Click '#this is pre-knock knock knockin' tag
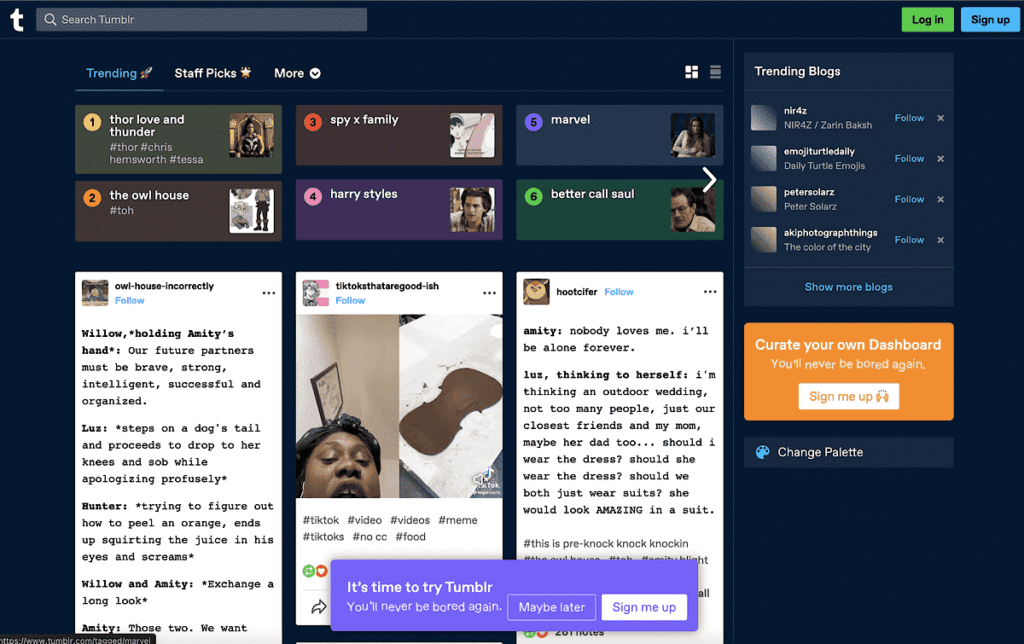 (x=605, y=543)
